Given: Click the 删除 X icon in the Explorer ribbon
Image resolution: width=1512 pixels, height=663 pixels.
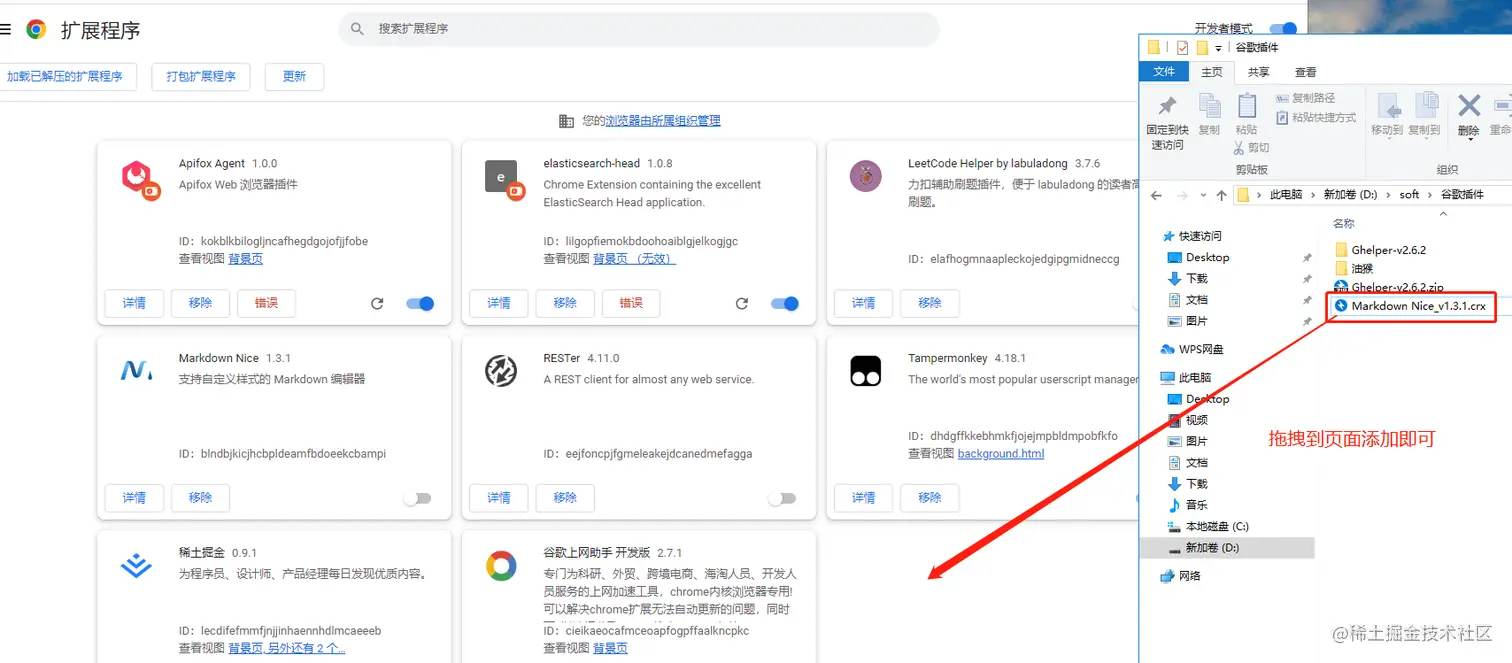Looking at the screenshot, I should [1468, 105].
